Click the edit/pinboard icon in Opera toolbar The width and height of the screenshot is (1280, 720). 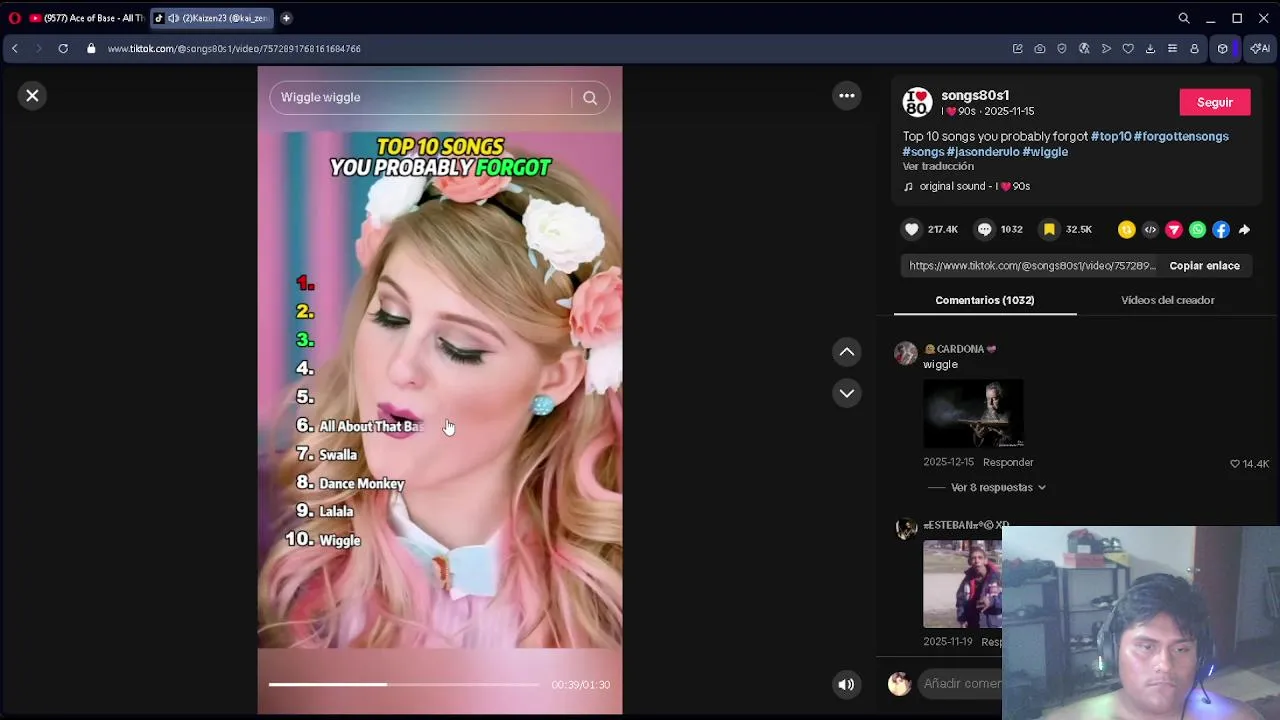pyautogui.click(x=1018, y=48)
